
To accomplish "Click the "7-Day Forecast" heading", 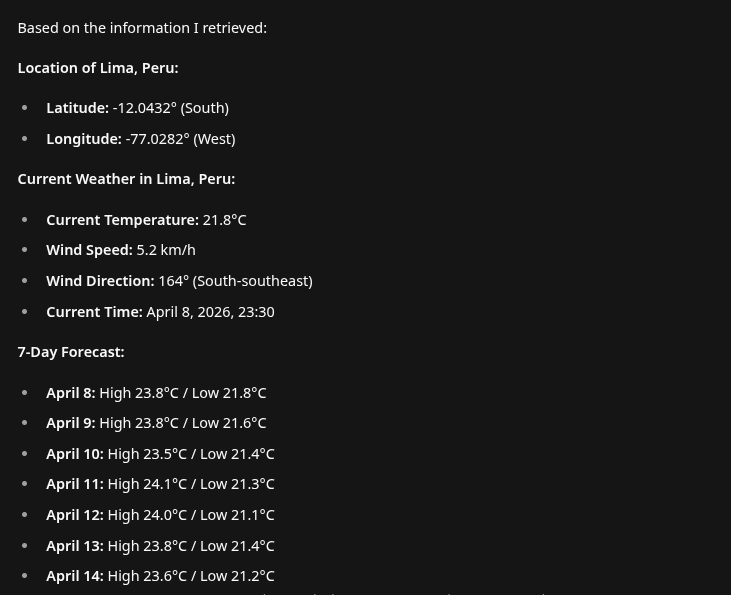I will tap(70, 352).
